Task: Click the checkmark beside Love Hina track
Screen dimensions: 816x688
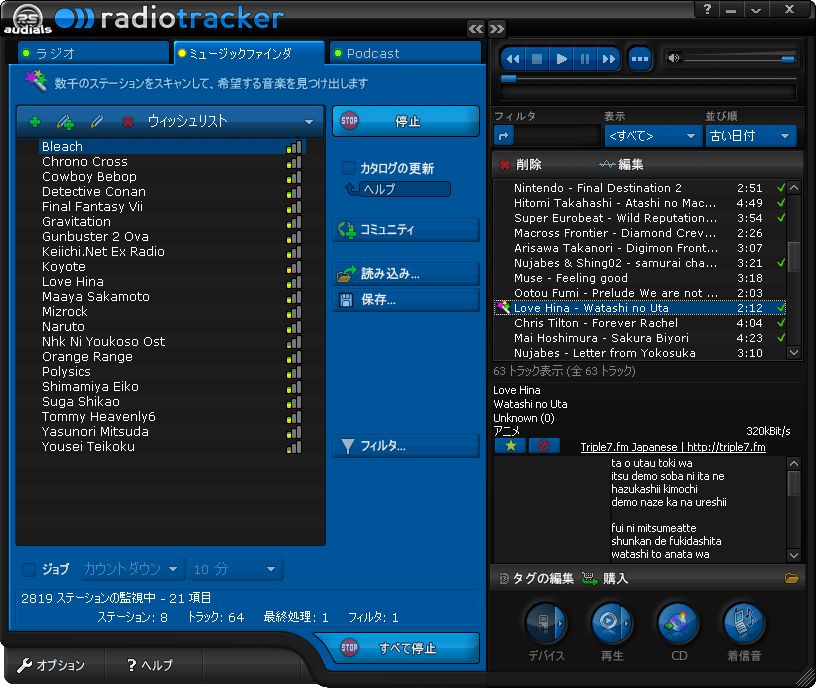Action: pos(781,308)
